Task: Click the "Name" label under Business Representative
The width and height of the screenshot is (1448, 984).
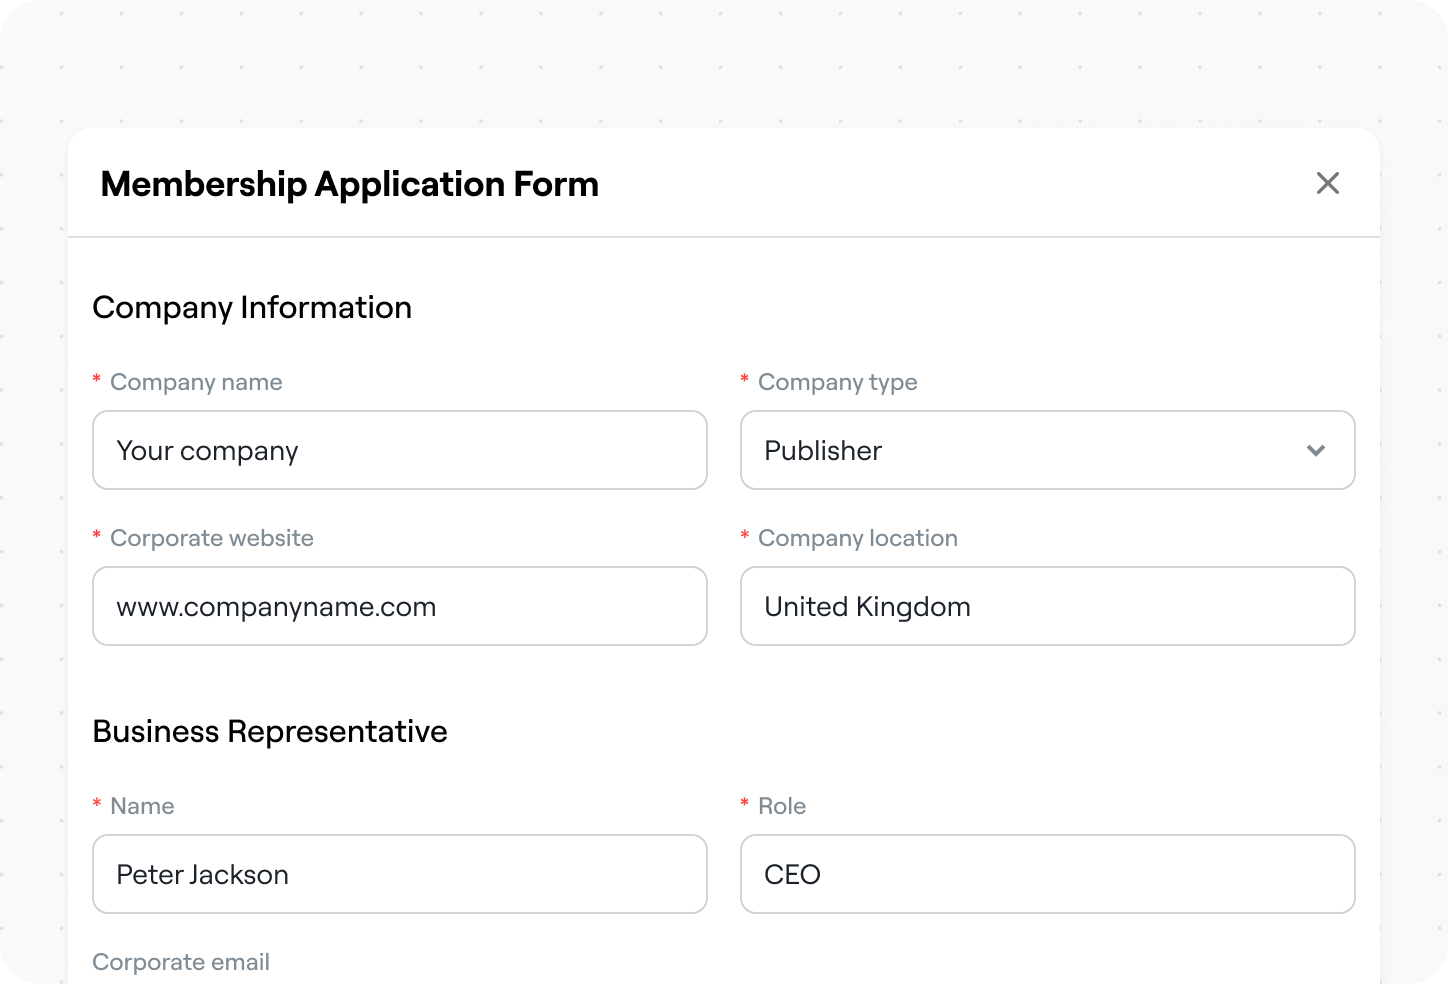Action: click(142, 806)
